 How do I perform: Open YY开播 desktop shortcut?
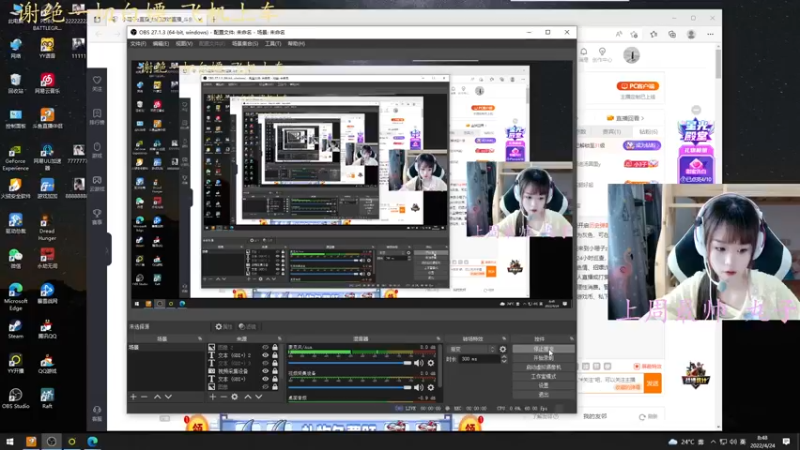click(x=15, y=364)
